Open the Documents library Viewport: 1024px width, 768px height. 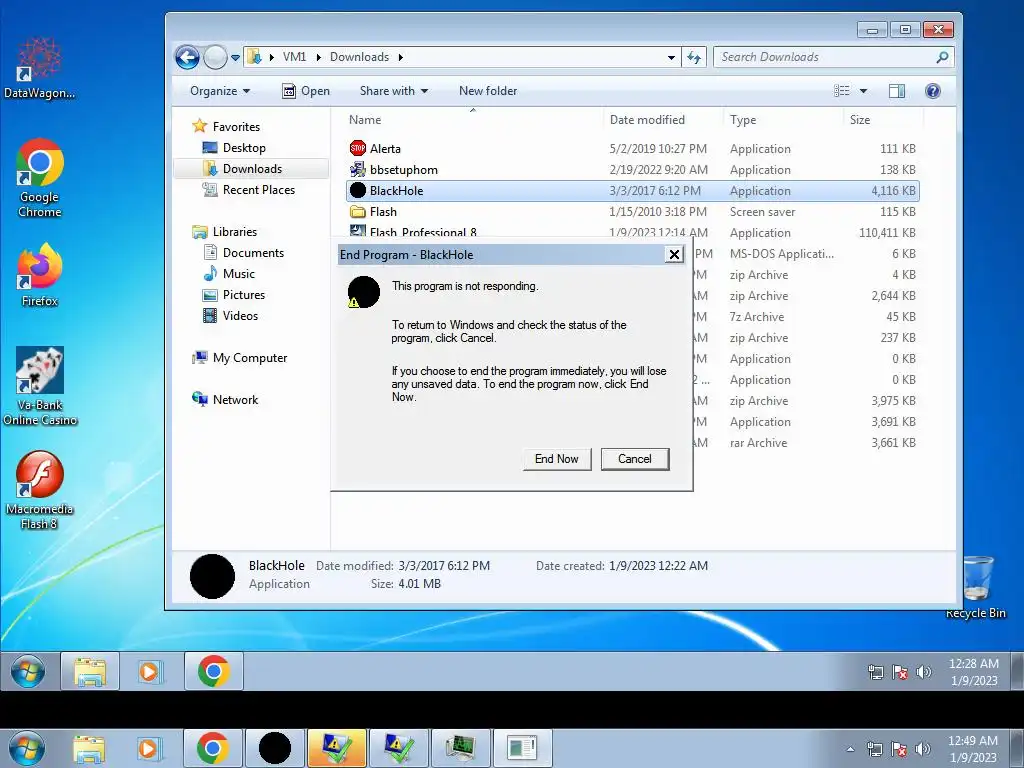coord(244,253)
